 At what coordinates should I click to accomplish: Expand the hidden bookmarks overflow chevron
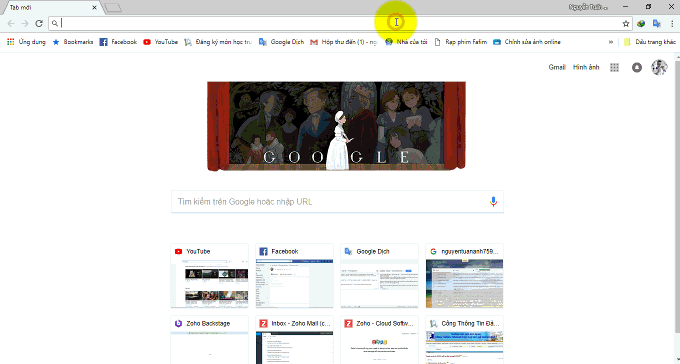[x=611, y=42]
